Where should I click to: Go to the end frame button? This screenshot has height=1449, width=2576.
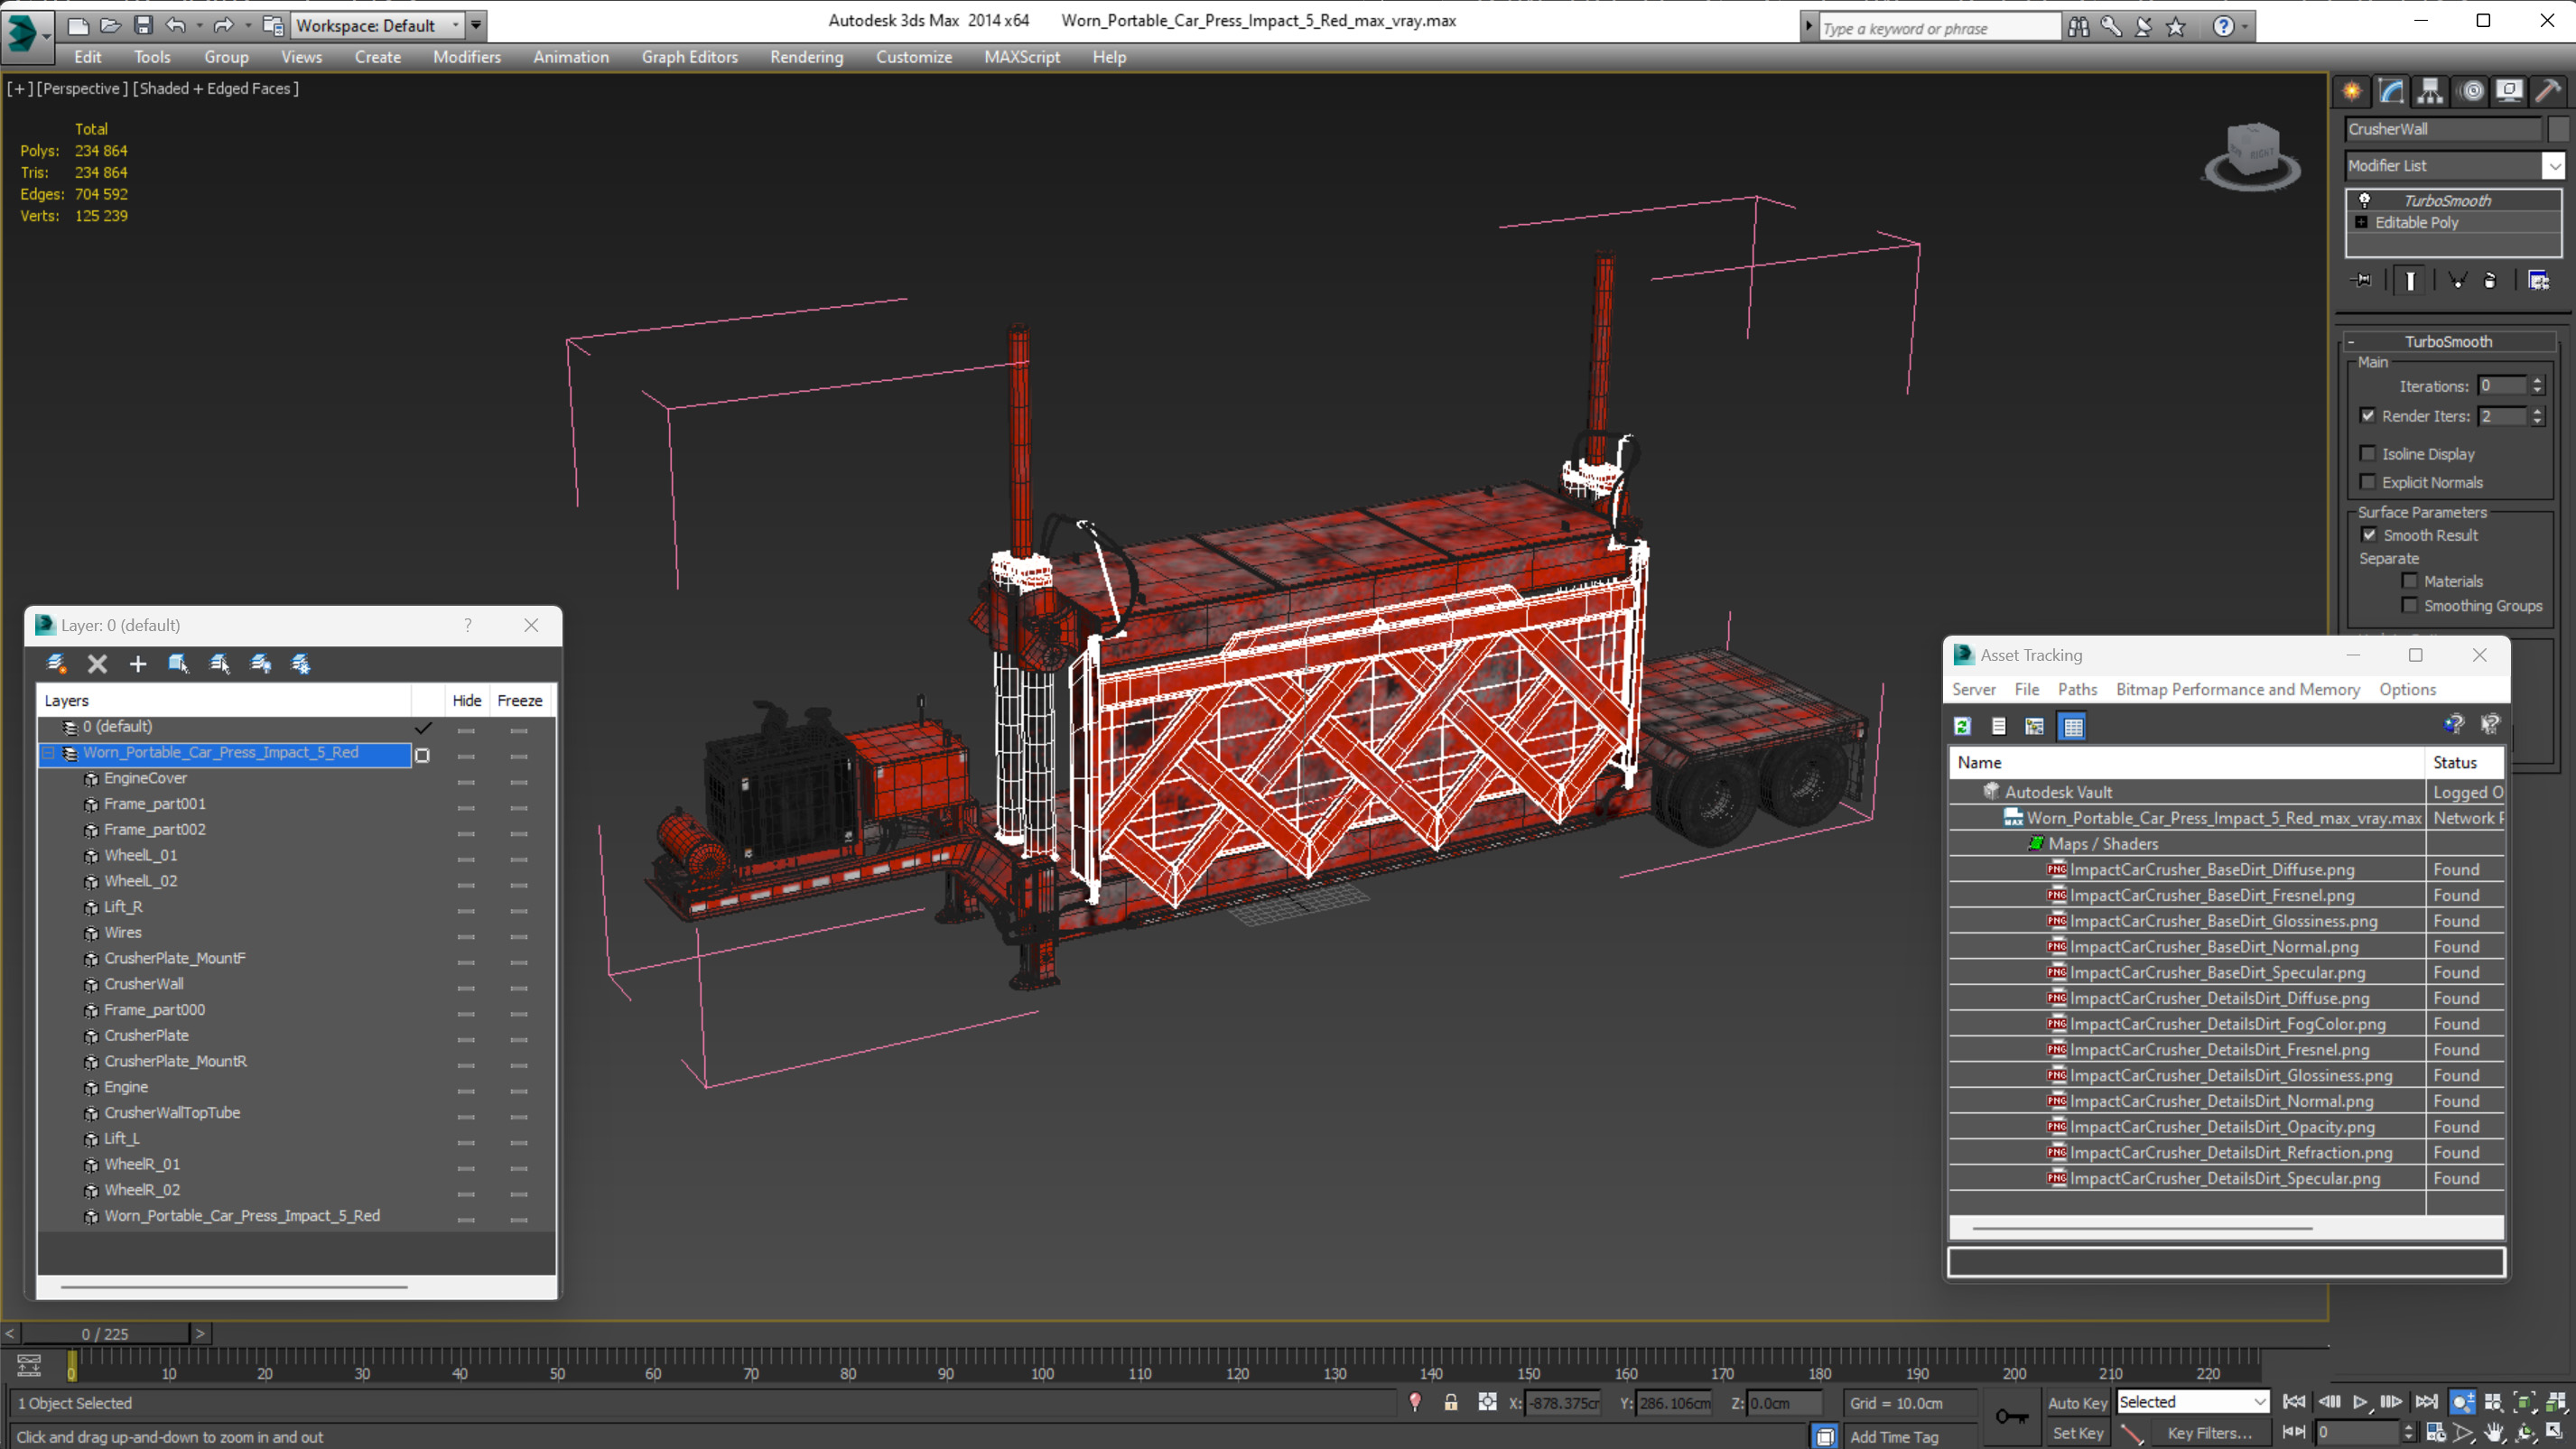[2426, 1402]
